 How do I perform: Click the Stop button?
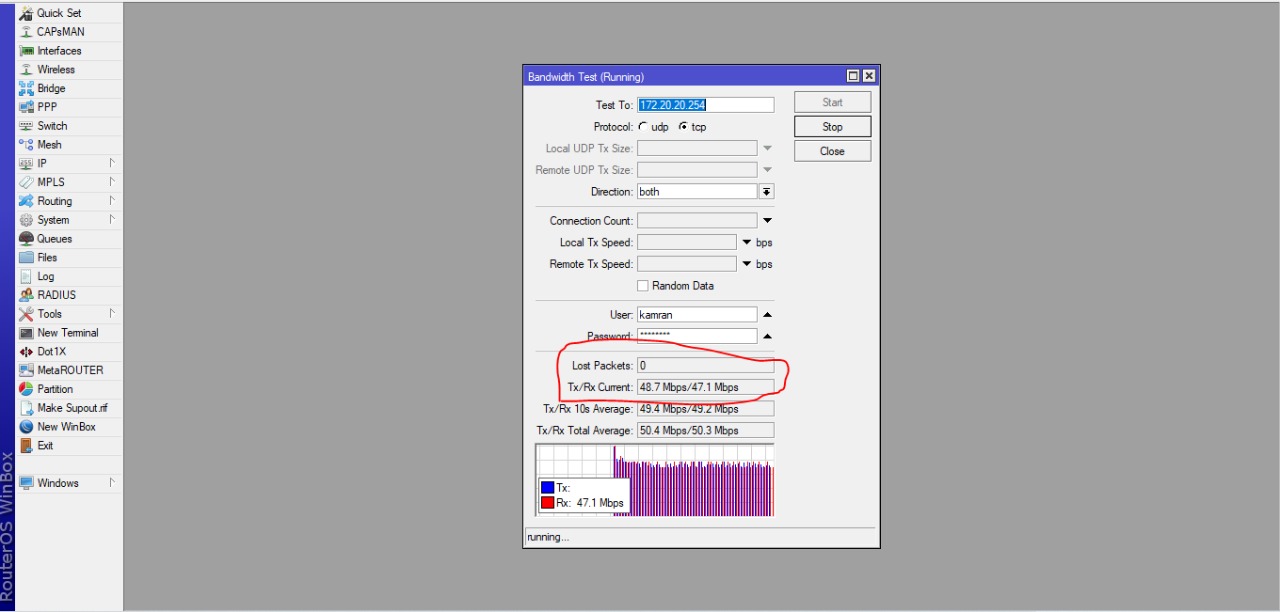[832, 127]
